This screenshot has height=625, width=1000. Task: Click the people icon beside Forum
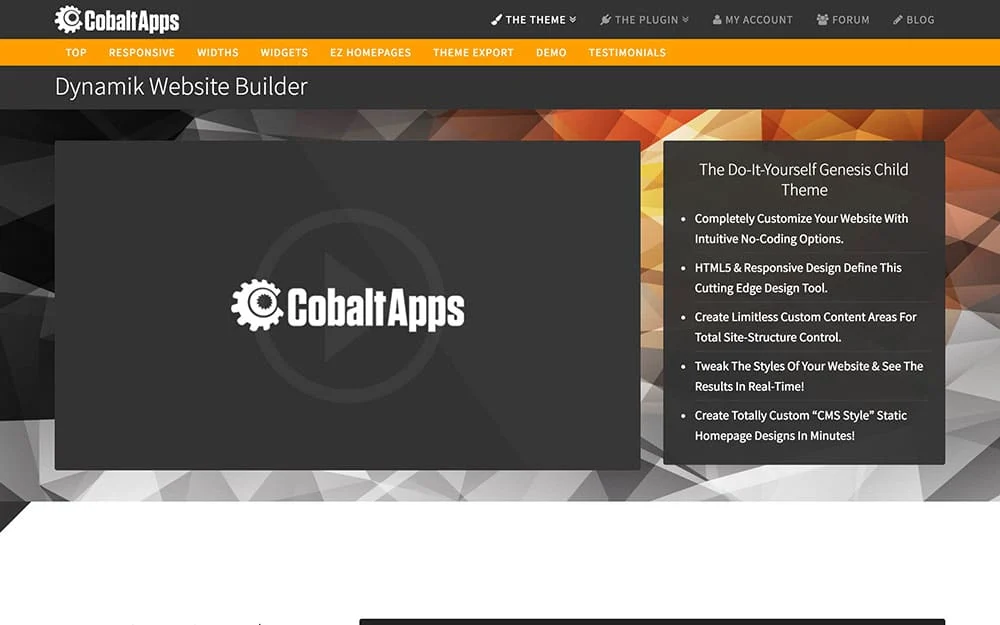tap(822, 20)
